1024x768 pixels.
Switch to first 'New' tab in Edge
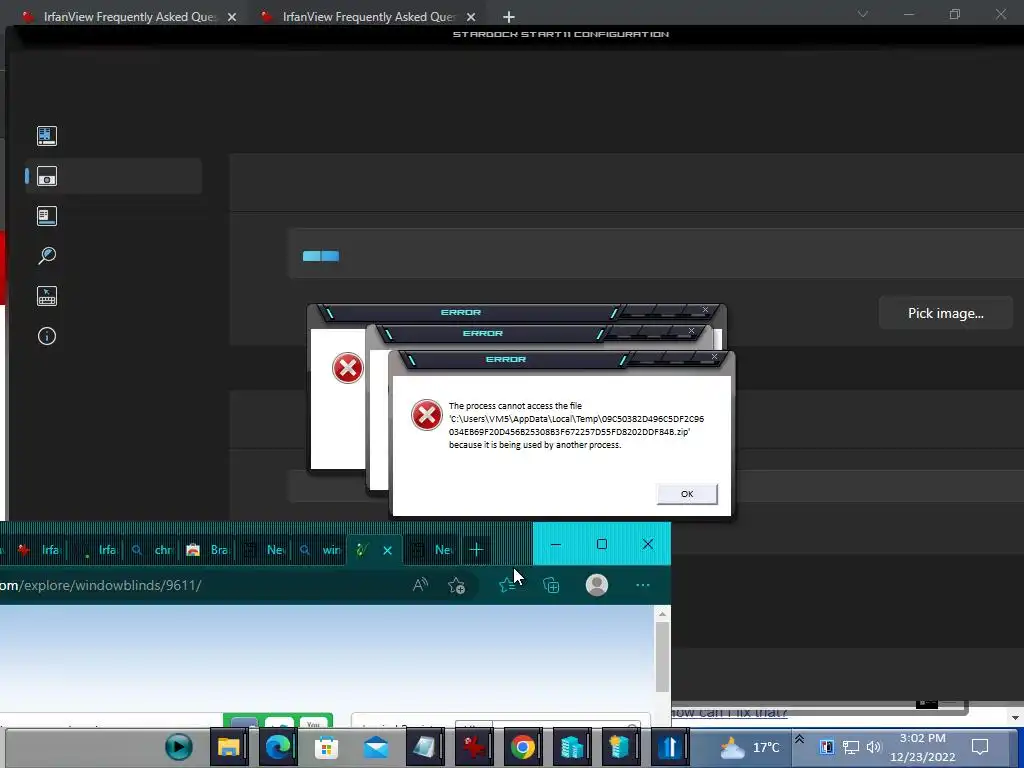click(264, 550)
